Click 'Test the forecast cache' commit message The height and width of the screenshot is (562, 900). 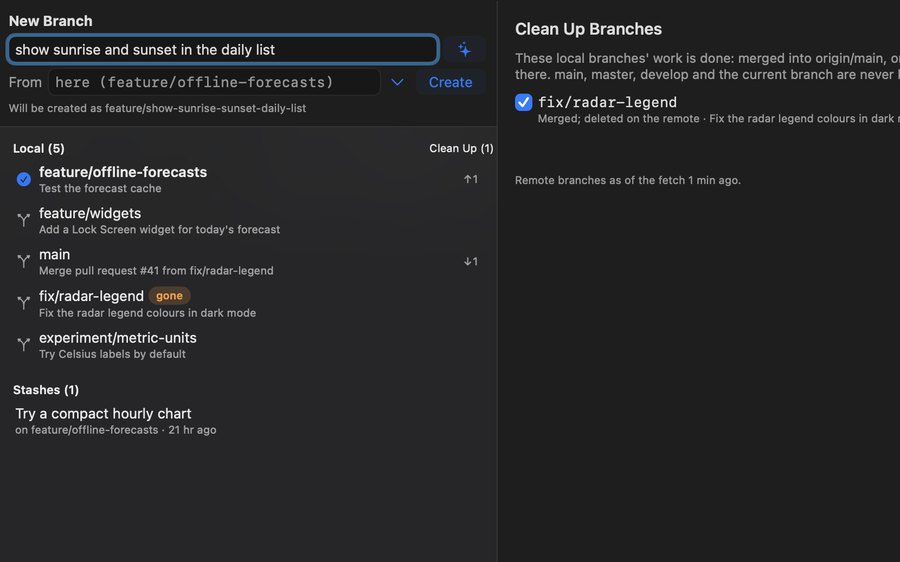point(100,188)
